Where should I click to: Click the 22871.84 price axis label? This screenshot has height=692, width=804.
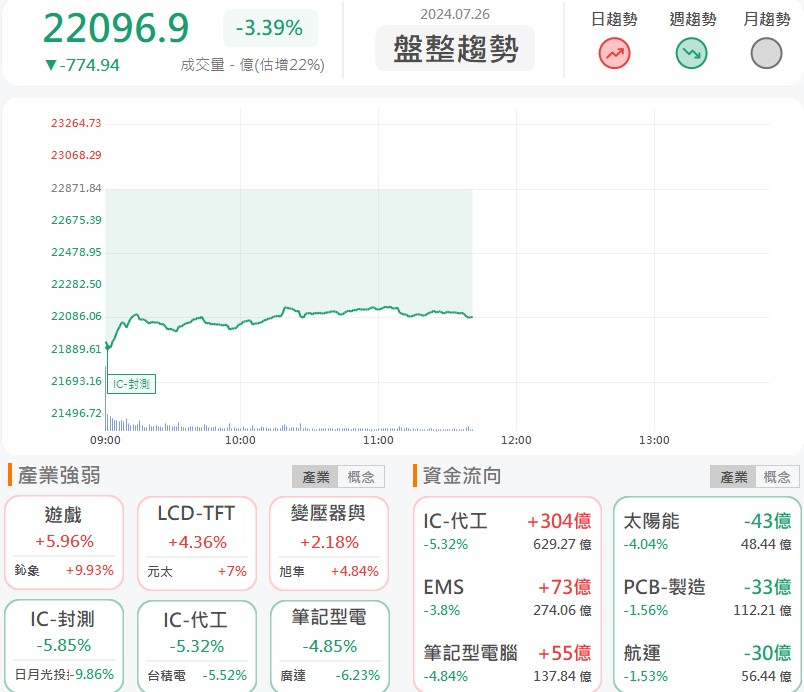[76, 188]
